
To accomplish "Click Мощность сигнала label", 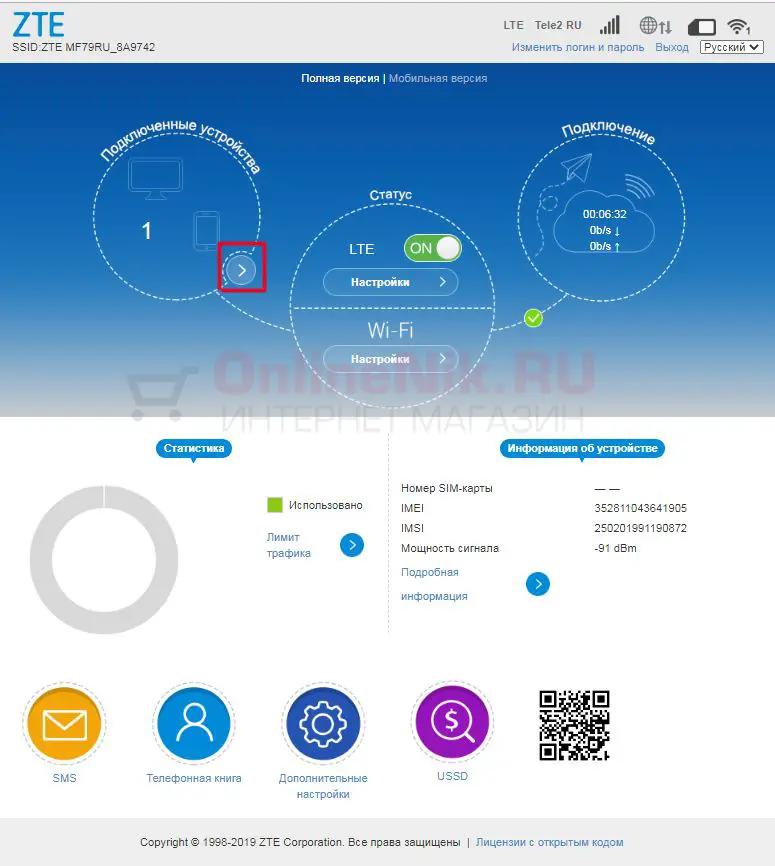I will tap(450, 548).
